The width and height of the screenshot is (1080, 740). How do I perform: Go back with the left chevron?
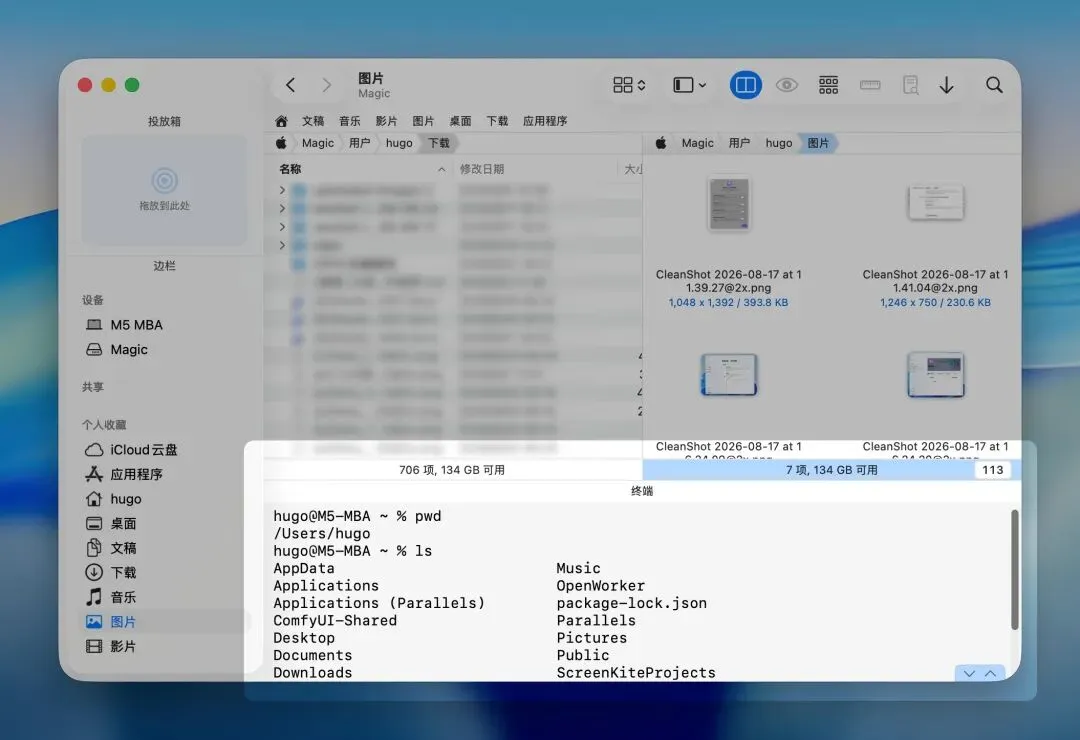coord(291,85)
